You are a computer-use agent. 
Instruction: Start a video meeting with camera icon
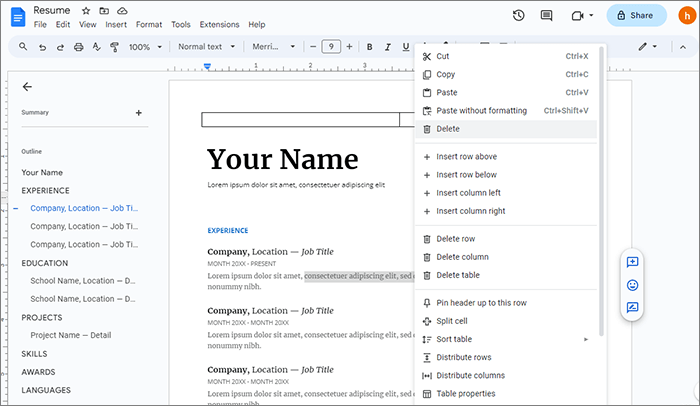(577, 16)
